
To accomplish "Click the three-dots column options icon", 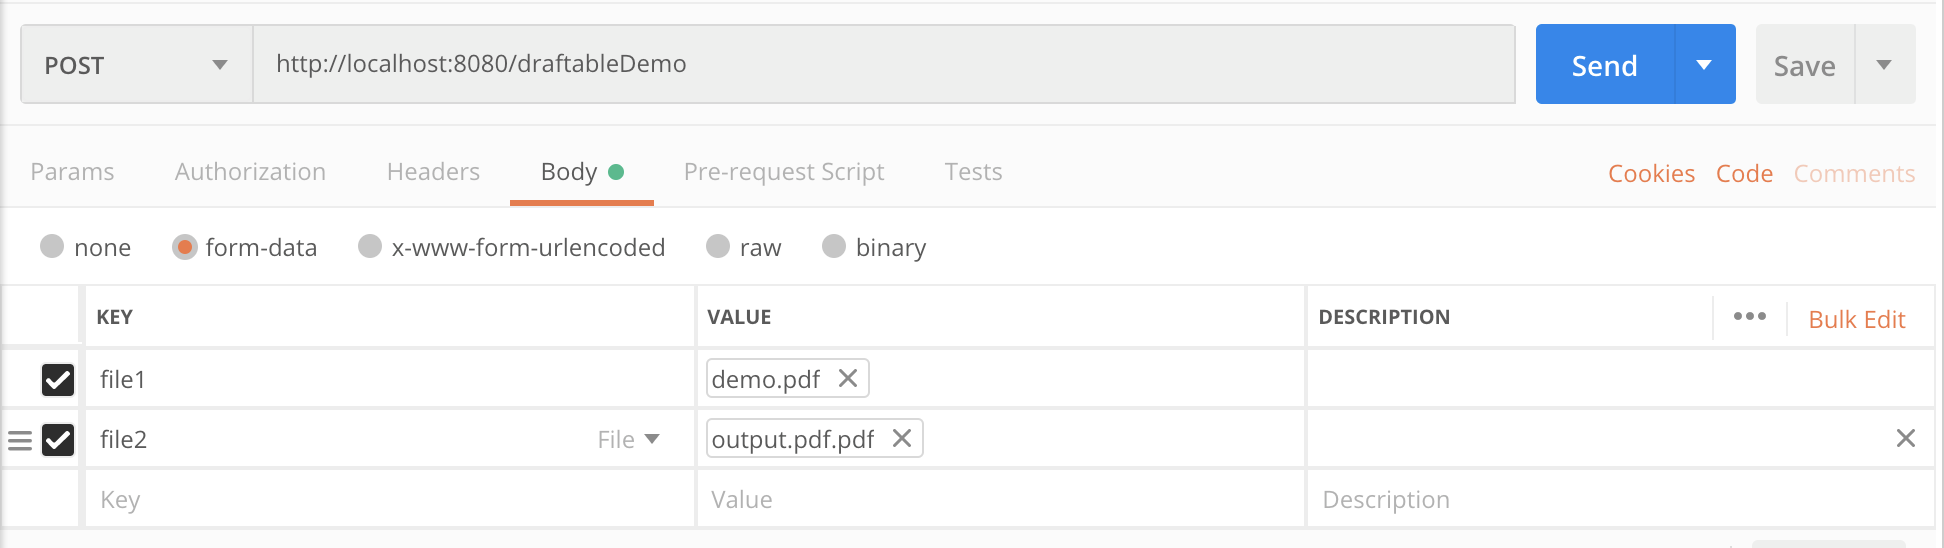I will [x=1750, y=317].
